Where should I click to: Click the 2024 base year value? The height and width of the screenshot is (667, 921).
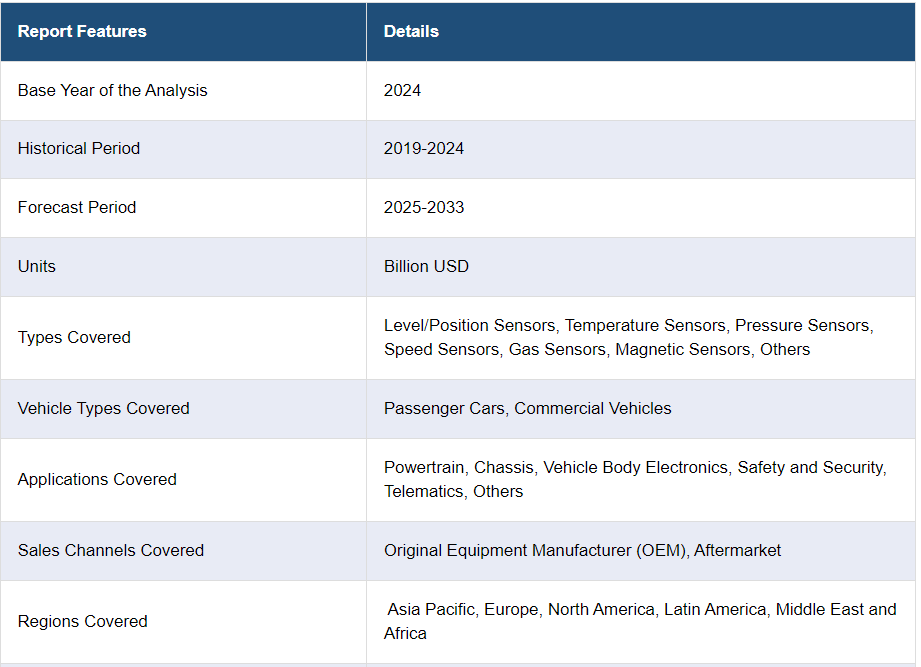pos(402,90)
